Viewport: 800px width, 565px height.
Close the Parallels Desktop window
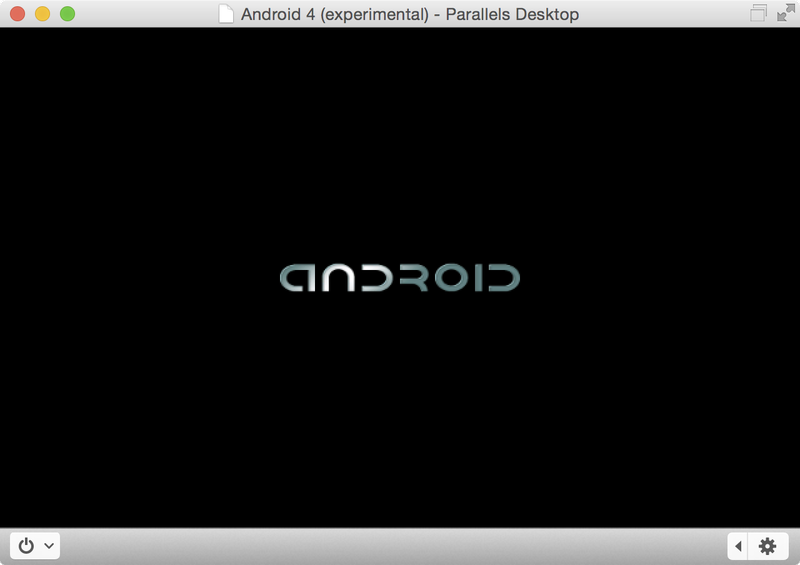coord(17,14)
